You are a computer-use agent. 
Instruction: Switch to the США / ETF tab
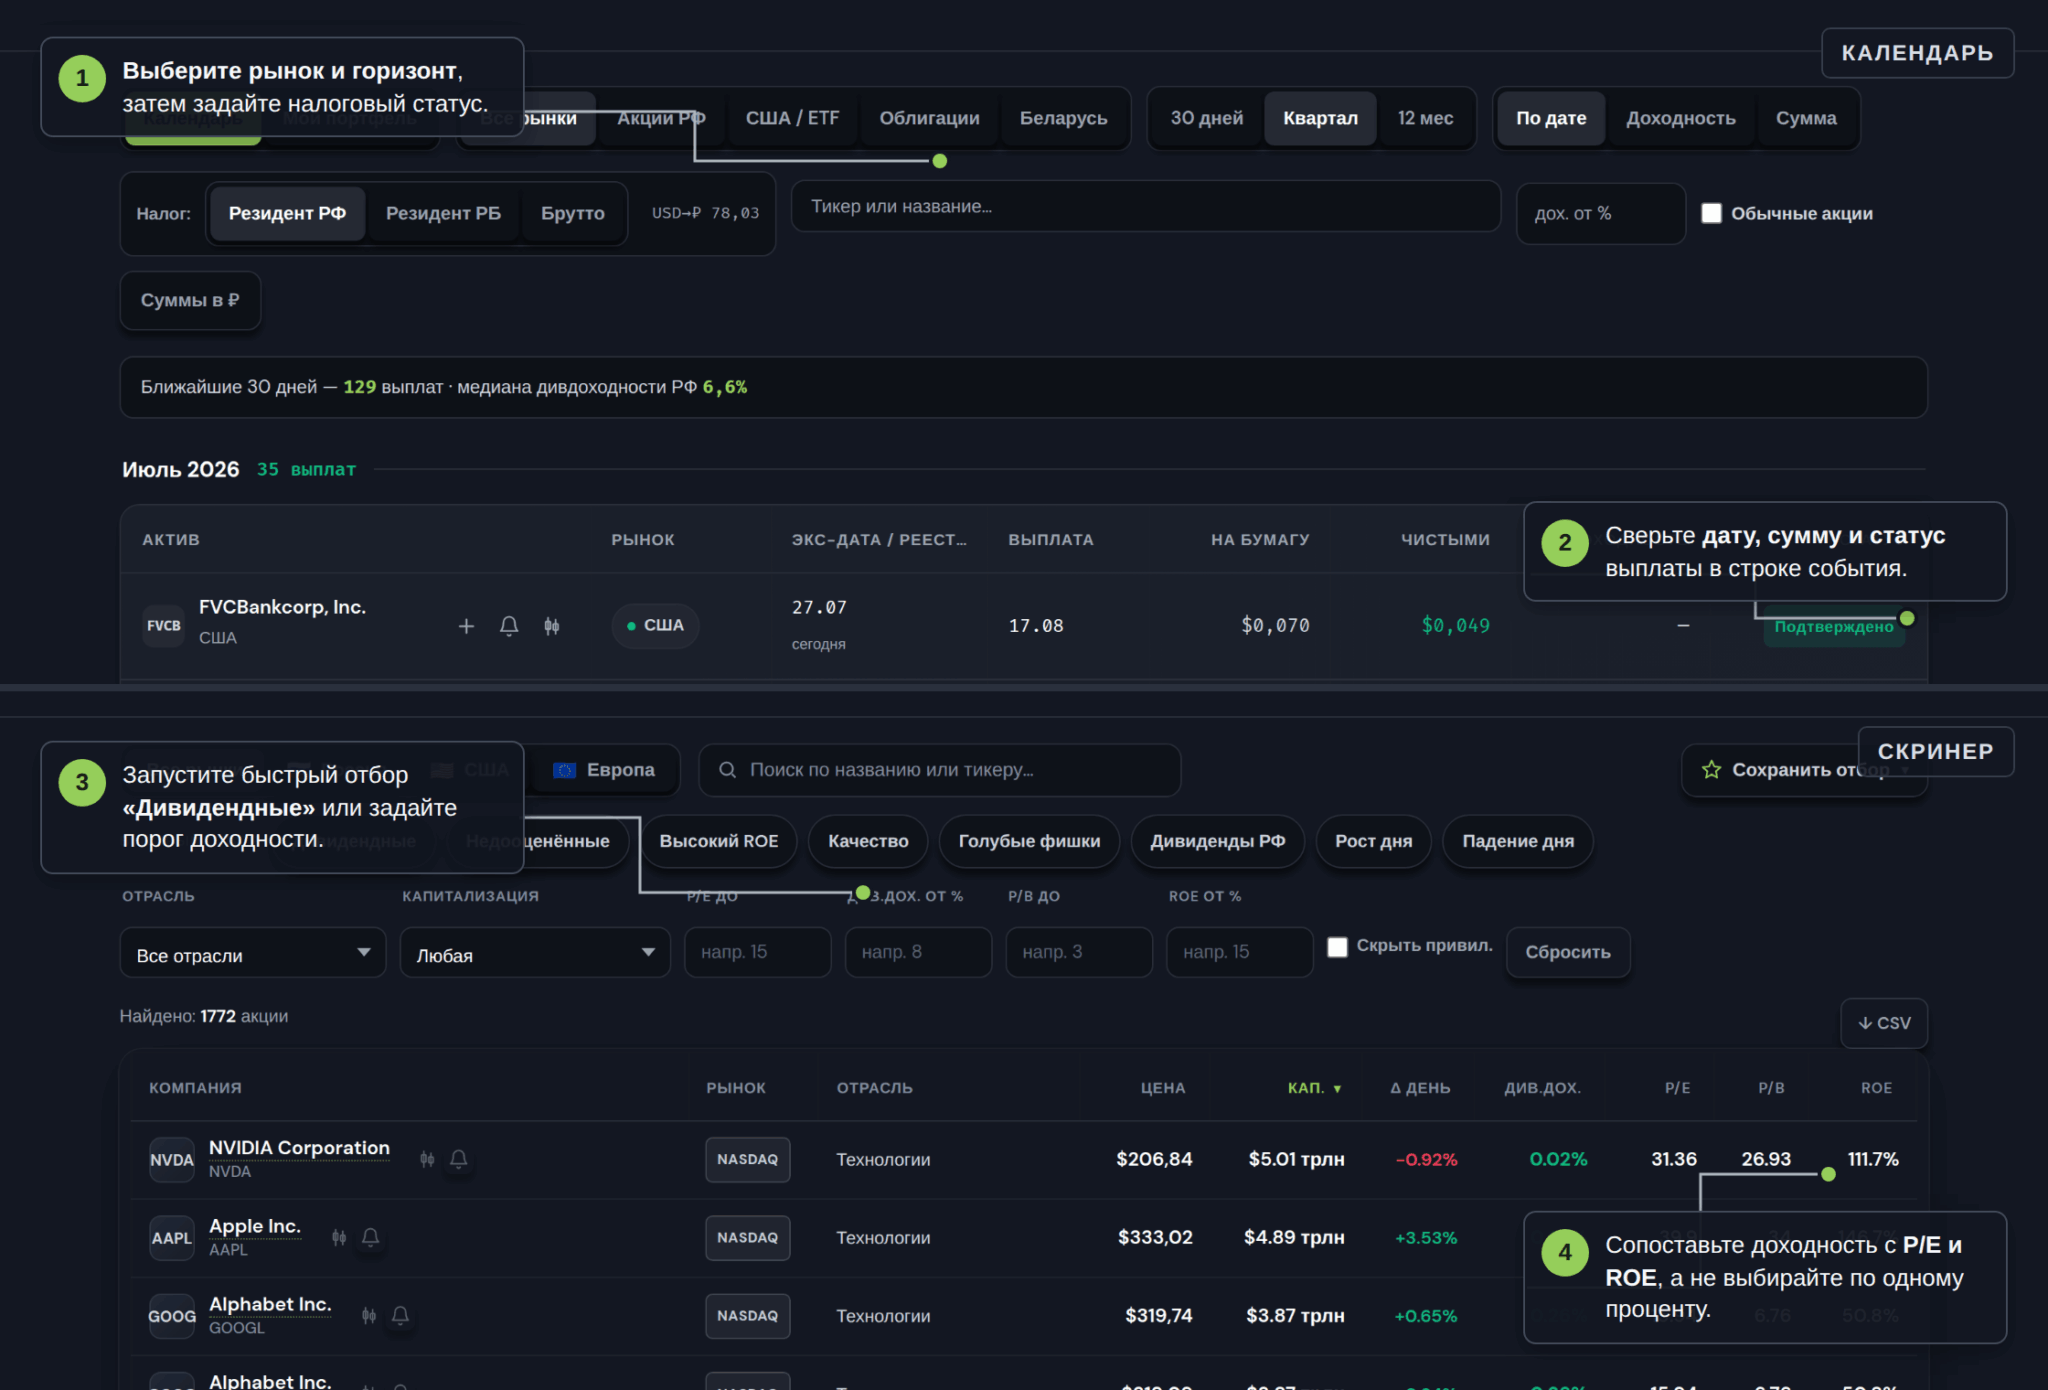pos(792,118)
